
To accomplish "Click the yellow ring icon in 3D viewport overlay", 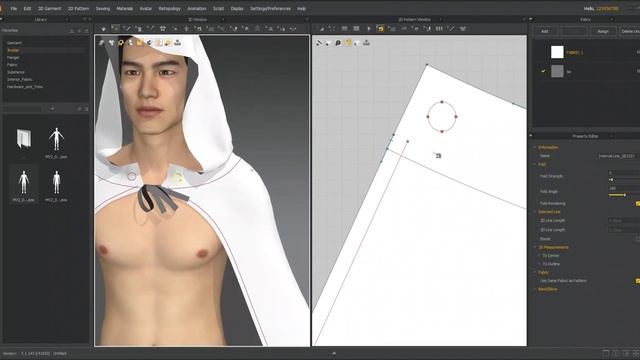I will (x=120, y=42).
